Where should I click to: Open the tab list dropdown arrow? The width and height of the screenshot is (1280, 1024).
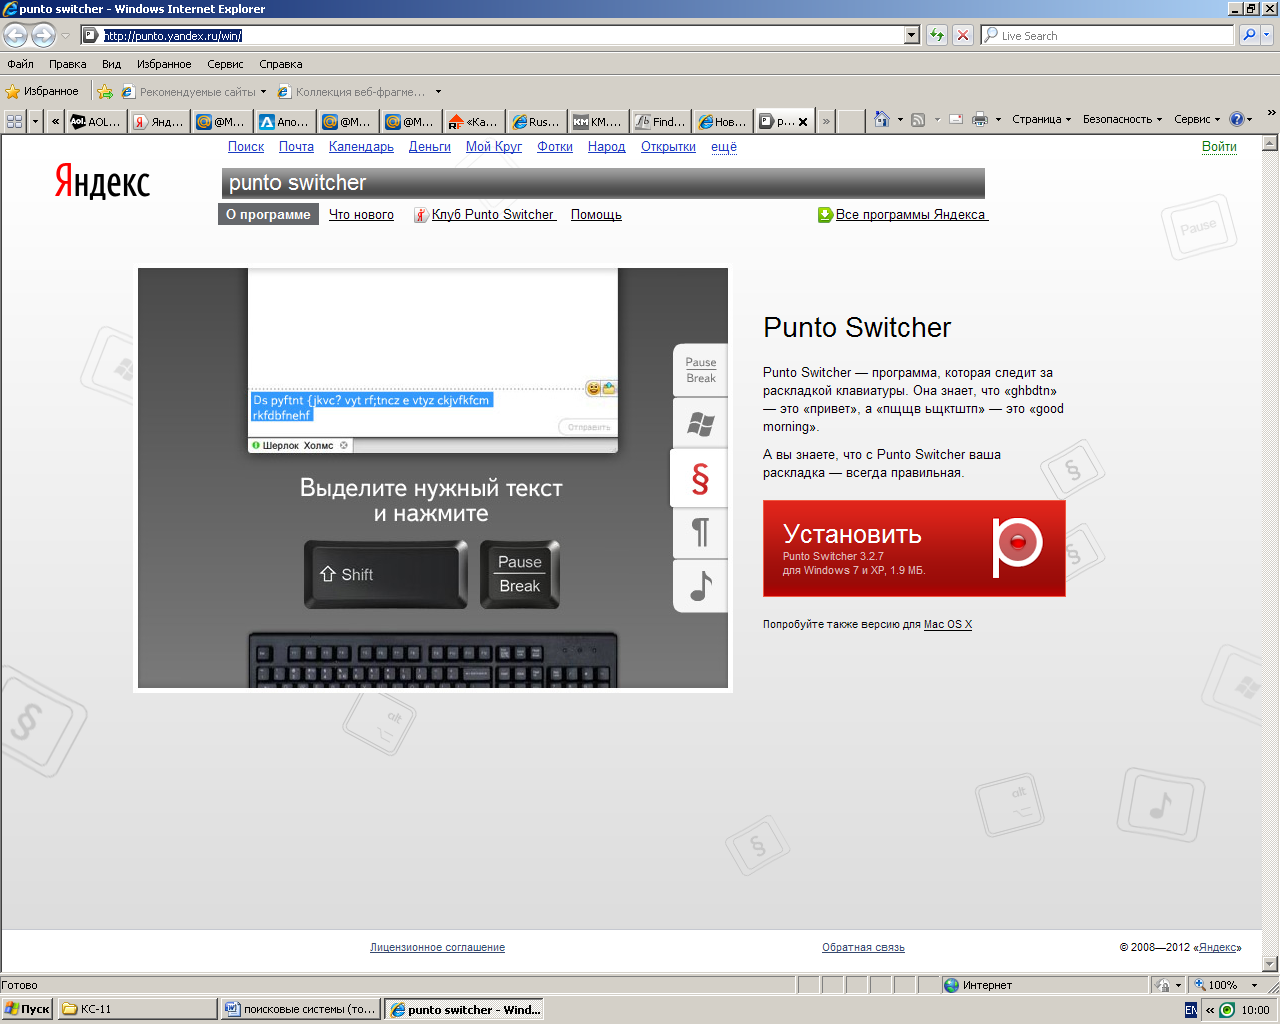[36, 121]
